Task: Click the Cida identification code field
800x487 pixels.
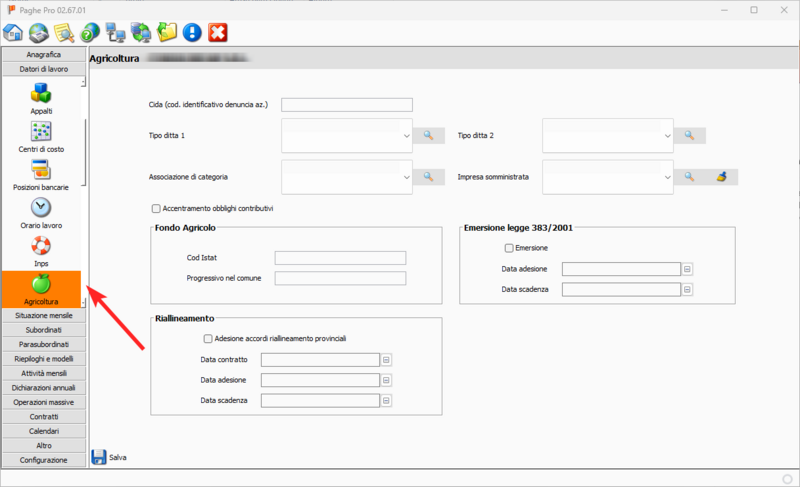Action: (347, 104)
